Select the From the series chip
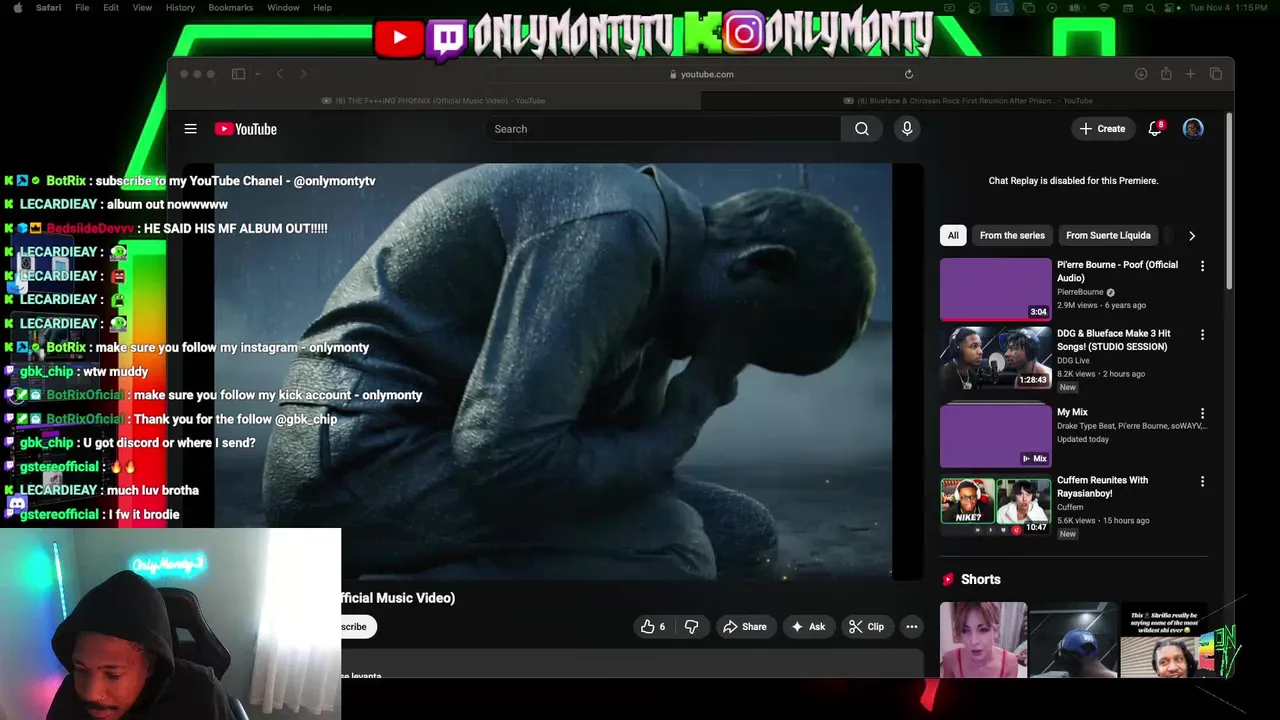The height and width of the screenshot is (720, 1280). pos(1012,235)
